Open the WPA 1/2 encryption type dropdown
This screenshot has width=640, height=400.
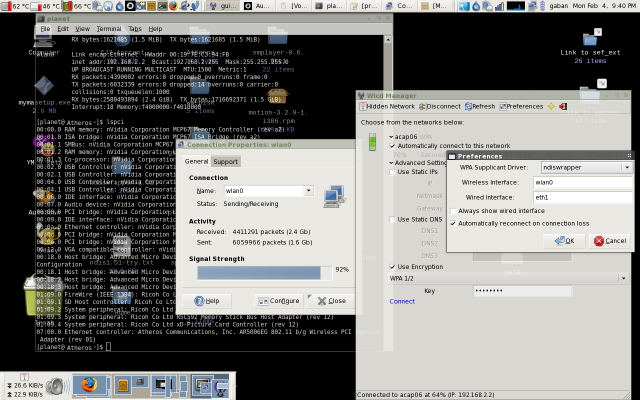pos(508,278)
